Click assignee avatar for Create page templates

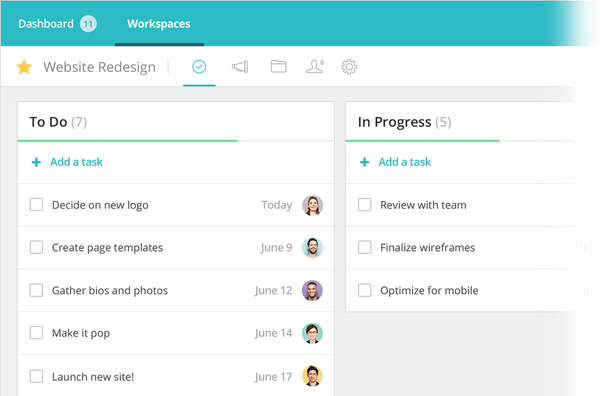tap(312, 248)
